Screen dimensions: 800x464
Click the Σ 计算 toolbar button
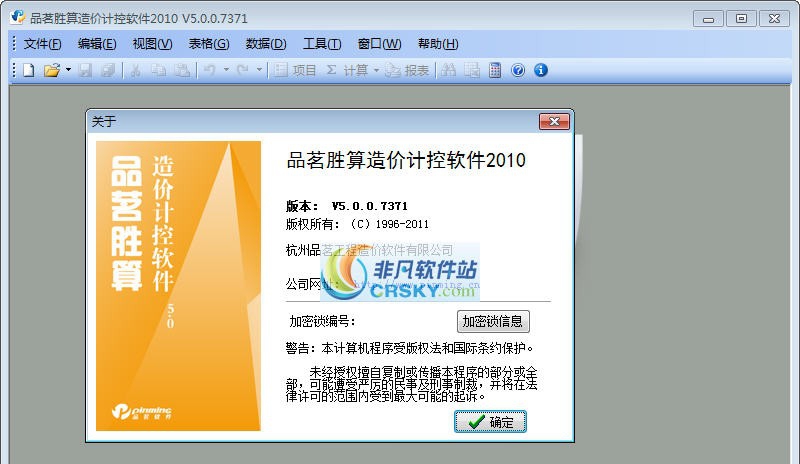347,70
